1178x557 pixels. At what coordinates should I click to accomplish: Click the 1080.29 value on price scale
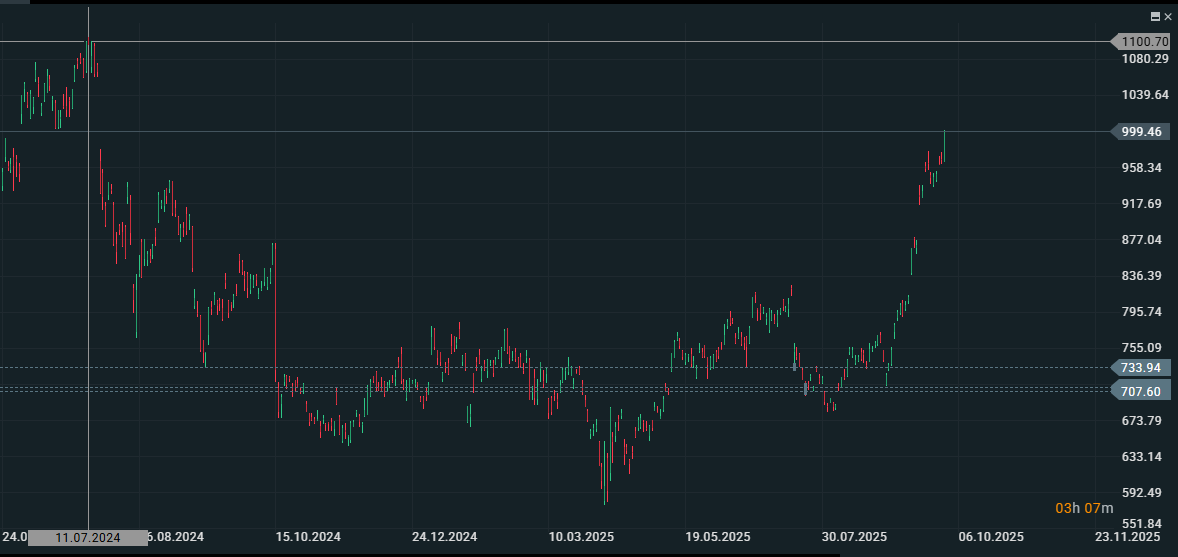click(x=1144, y=59)
